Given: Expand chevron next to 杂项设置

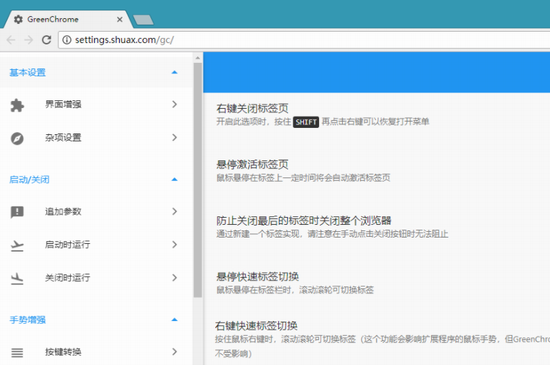Looking at the screenshot, I should click(175, 137).
